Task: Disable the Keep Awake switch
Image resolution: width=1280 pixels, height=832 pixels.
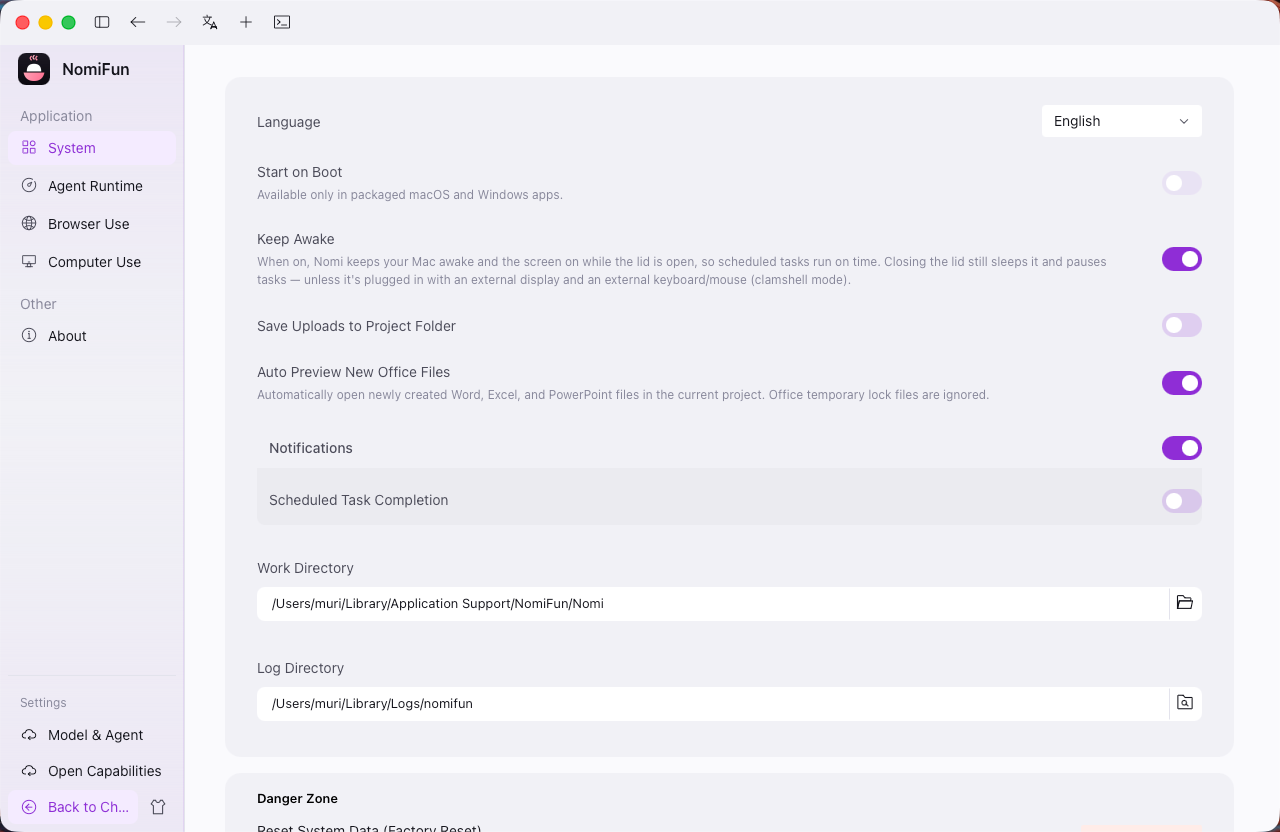Action: 1182,259
